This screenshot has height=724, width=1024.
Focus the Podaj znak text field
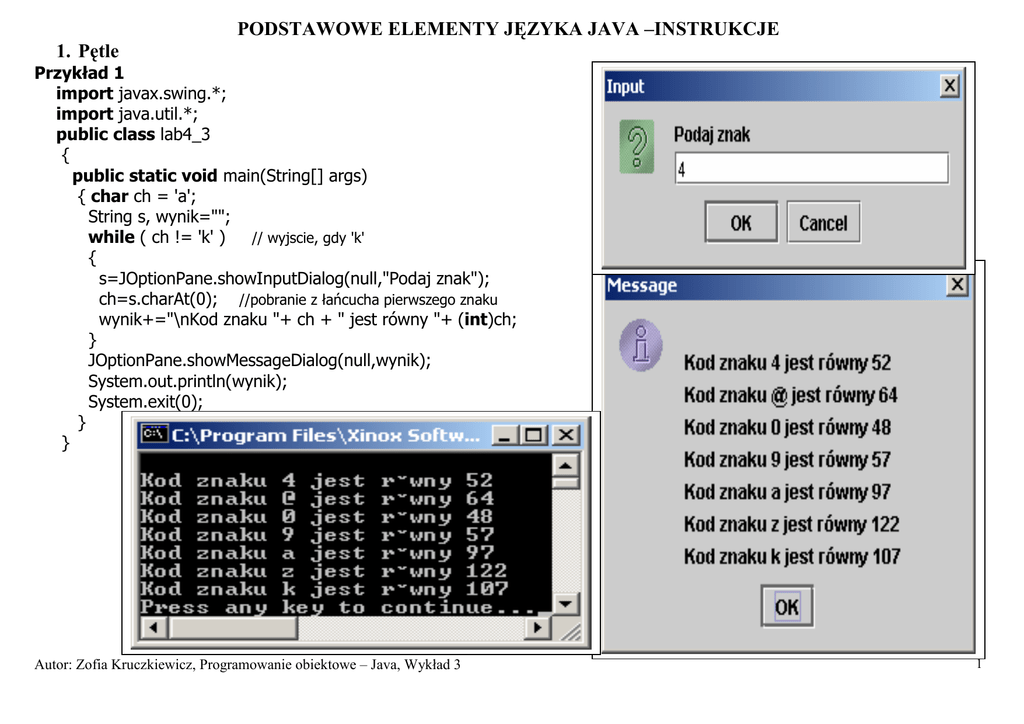click(810, 168)
